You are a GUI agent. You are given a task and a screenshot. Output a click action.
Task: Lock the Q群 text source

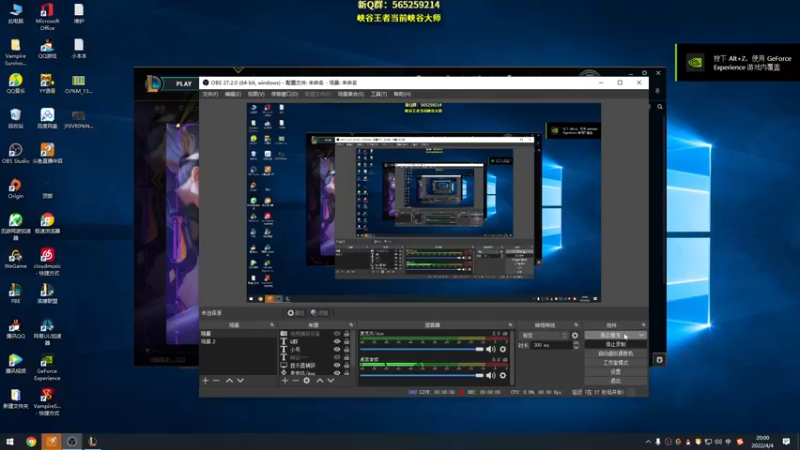coord(347,341)
